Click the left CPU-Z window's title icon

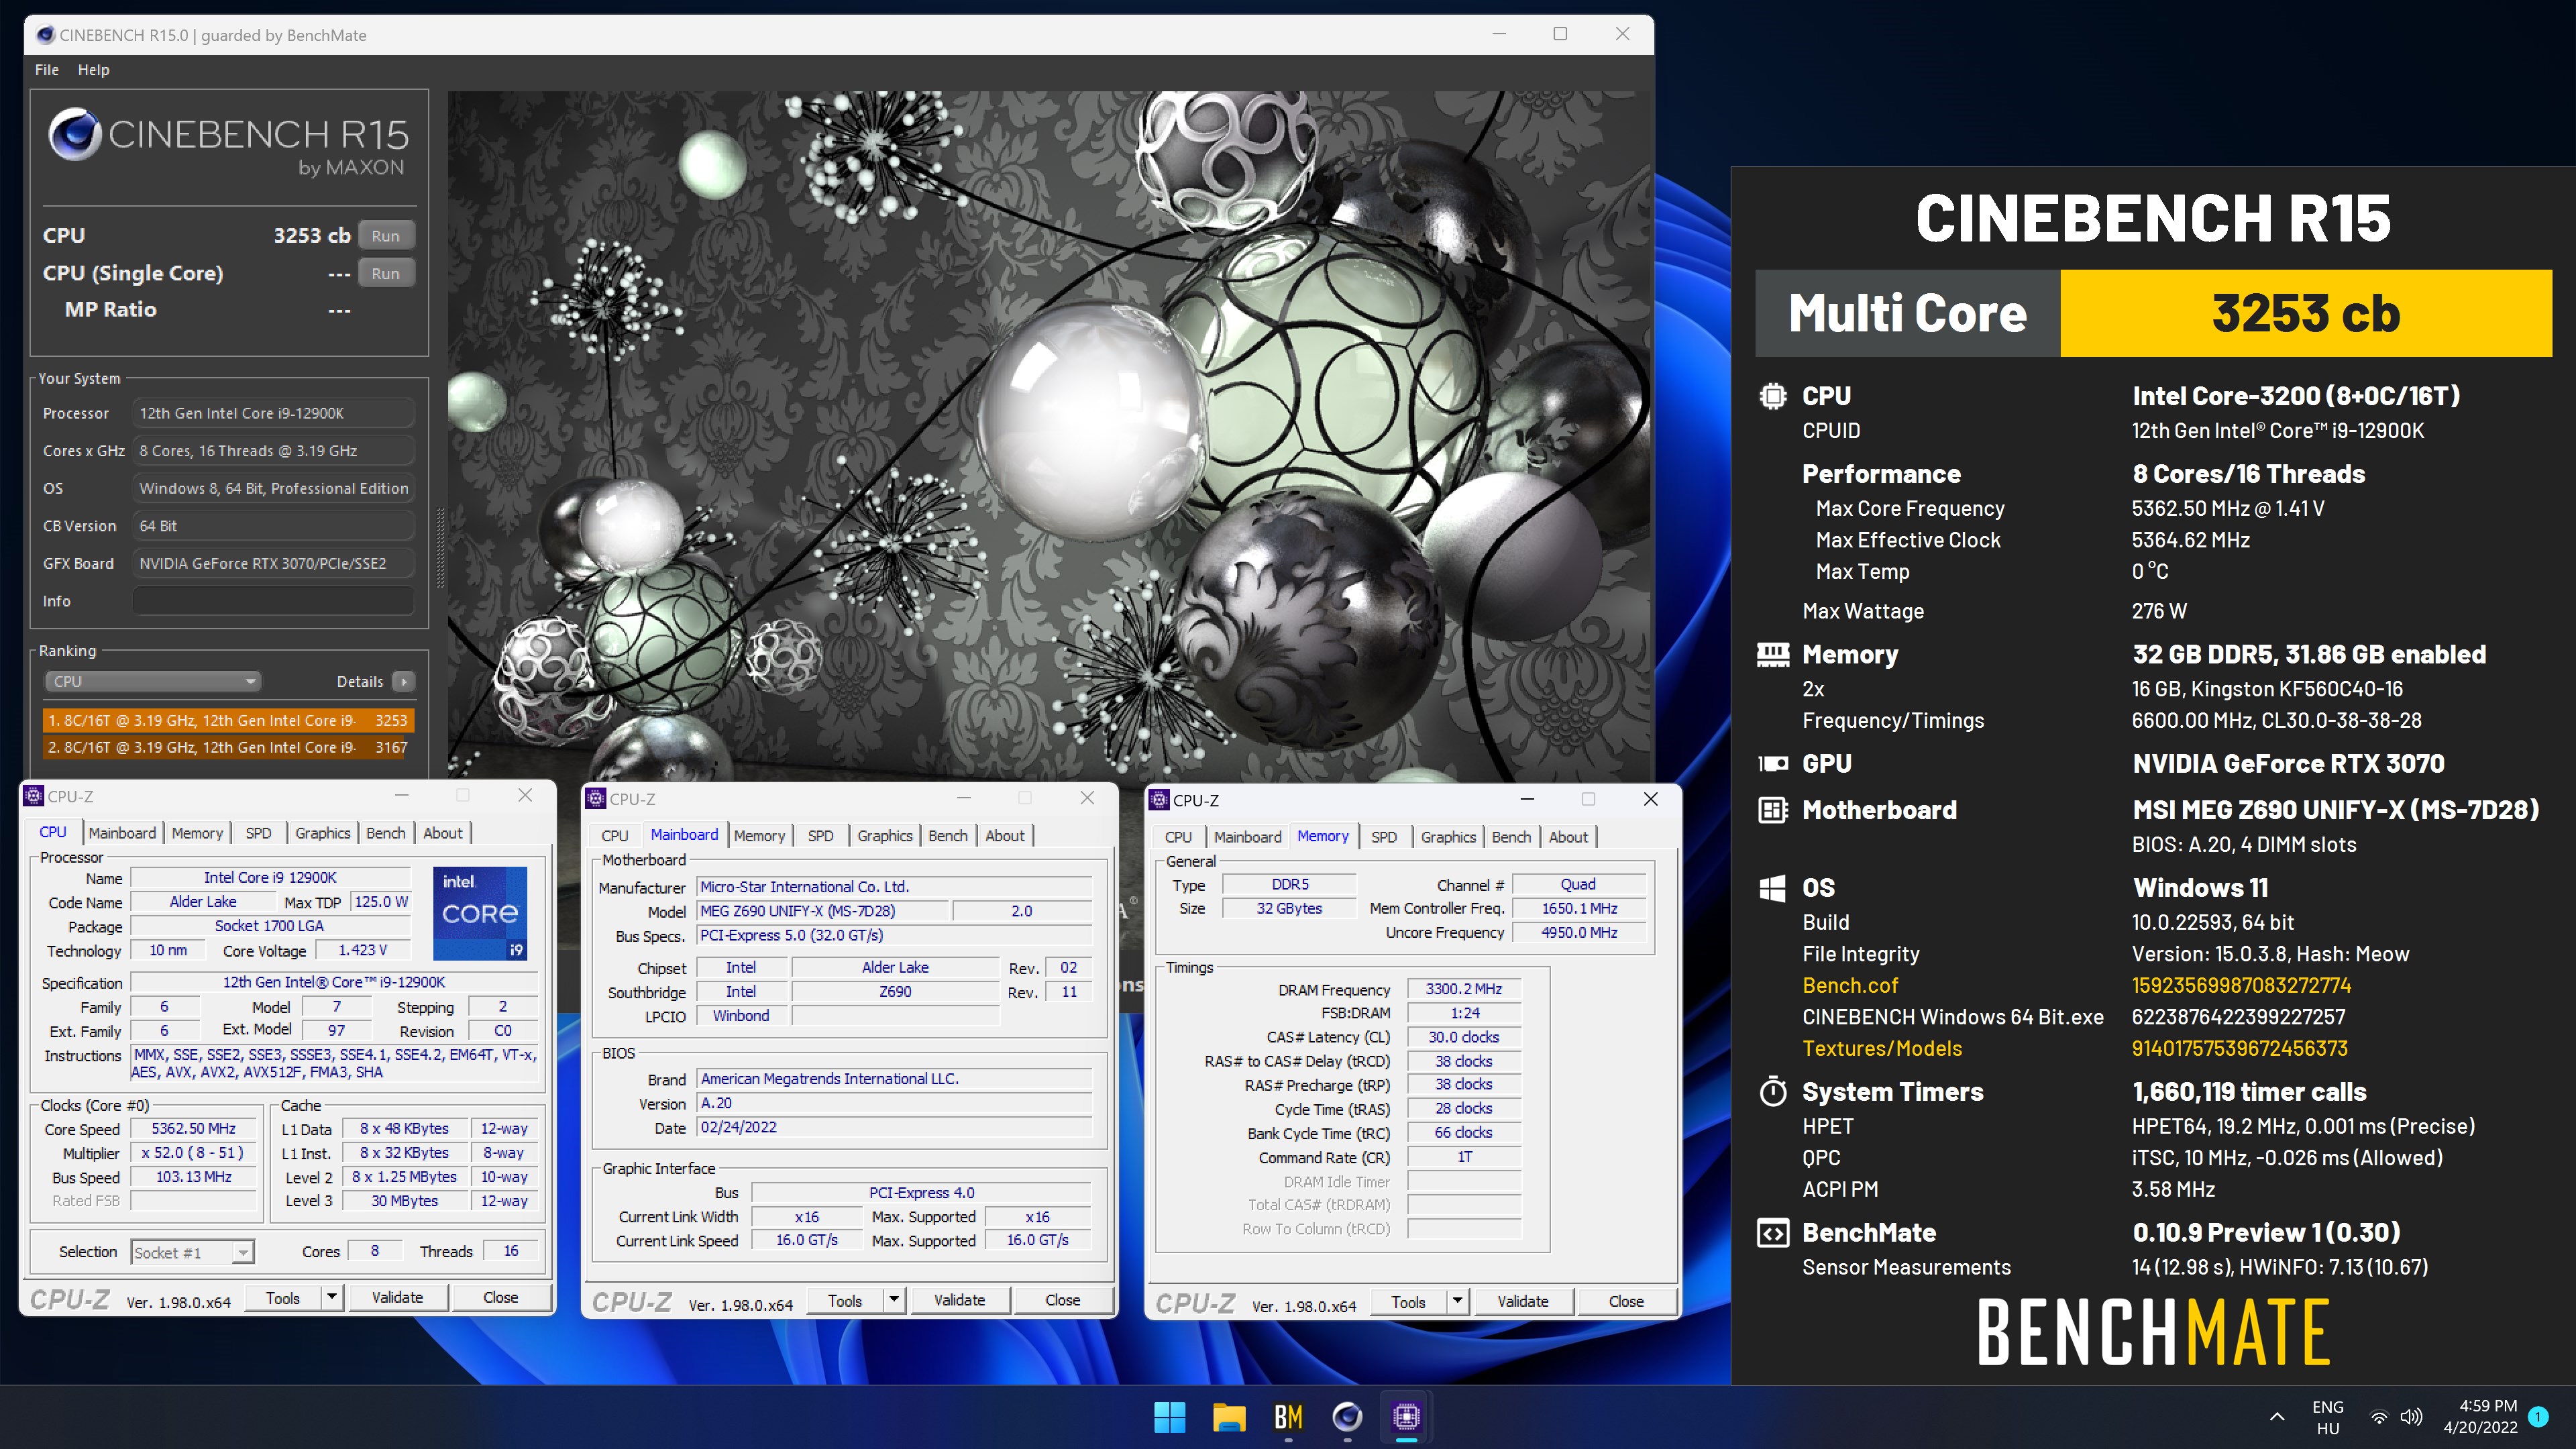click(x=33, y=796)
